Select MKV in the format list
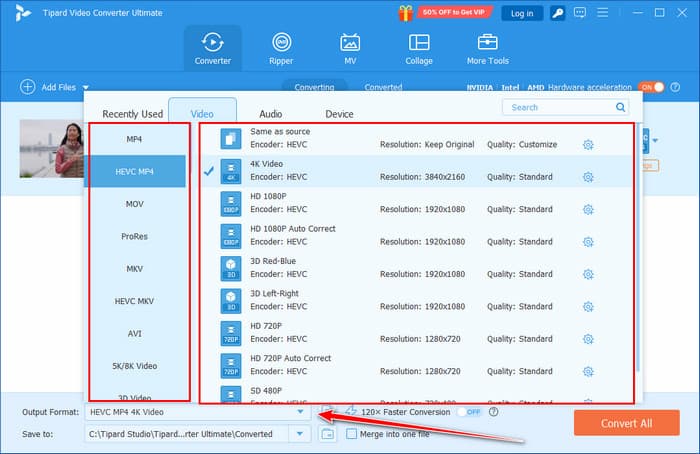 (x=135, y=269)
